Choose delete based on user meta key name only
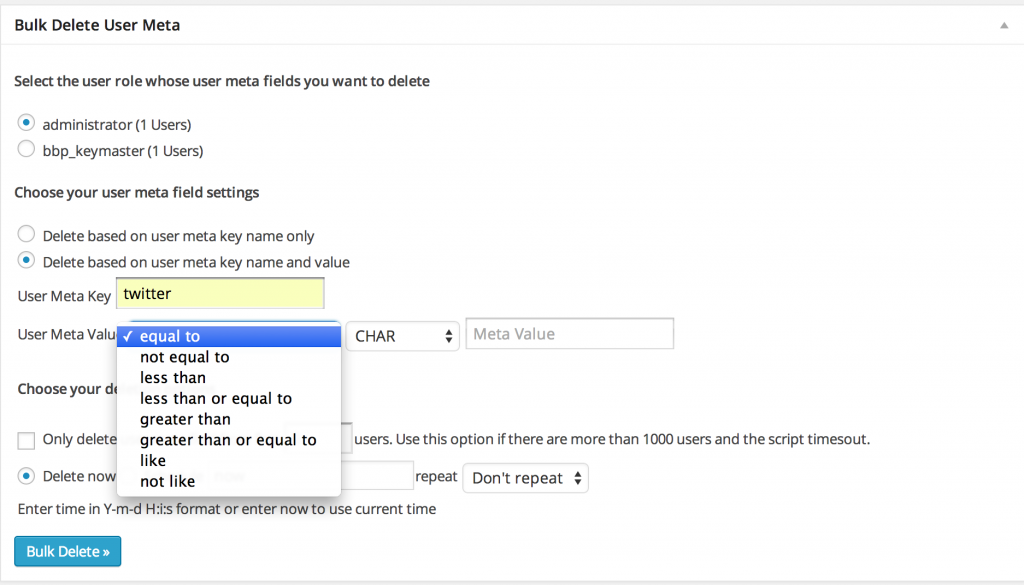Viewport: 1024px width, 585px height. (x=26, y=234)
